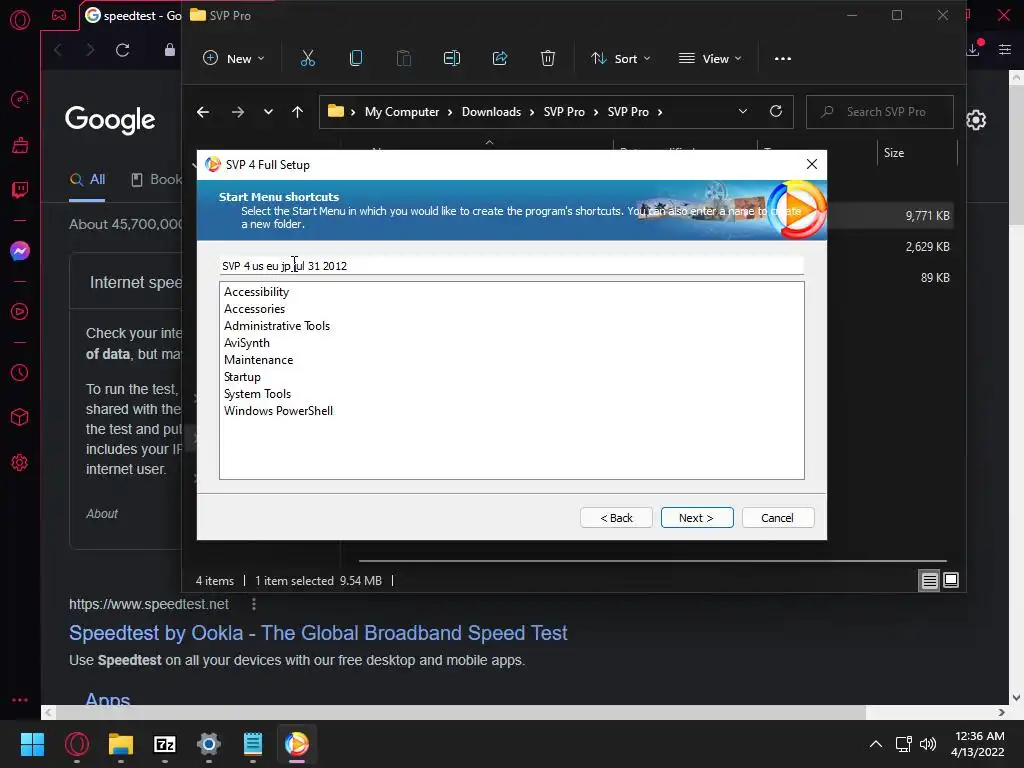The height and width of the screenshot is (768, 1024).
Task: Open the Sort dropdown in File Explorer
Action: pos(620,59)
